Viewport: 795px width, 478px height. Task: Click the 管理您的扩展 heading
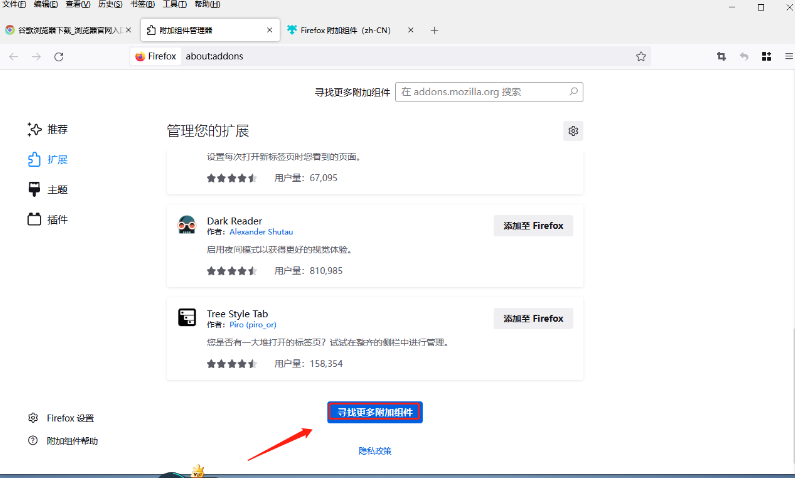pos(207,131)
